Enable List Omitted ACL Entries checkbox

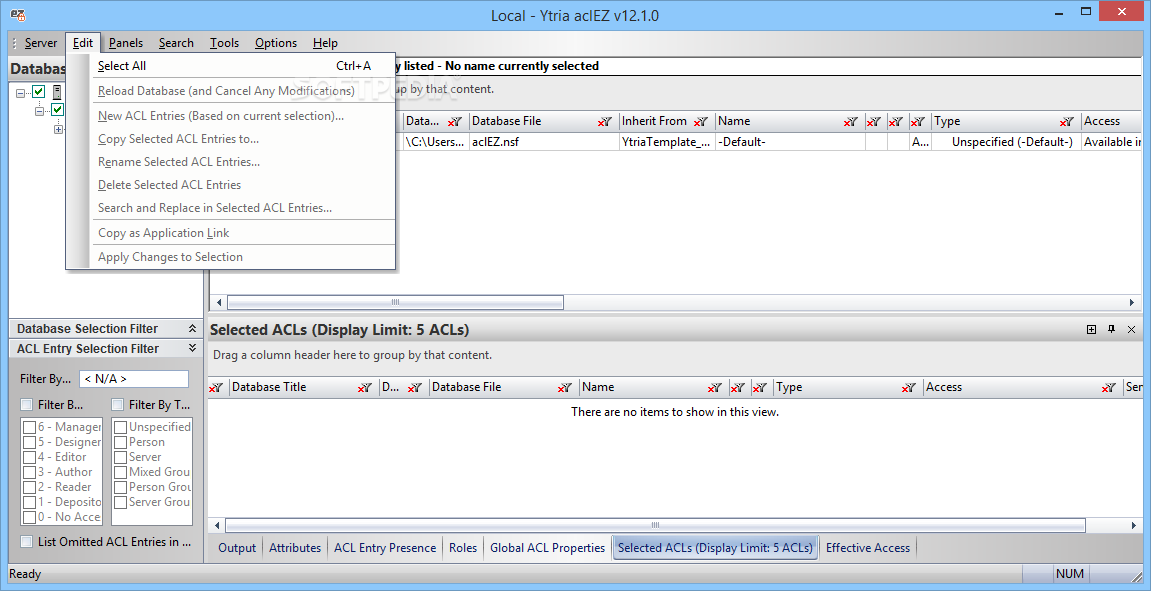(26, 542)
